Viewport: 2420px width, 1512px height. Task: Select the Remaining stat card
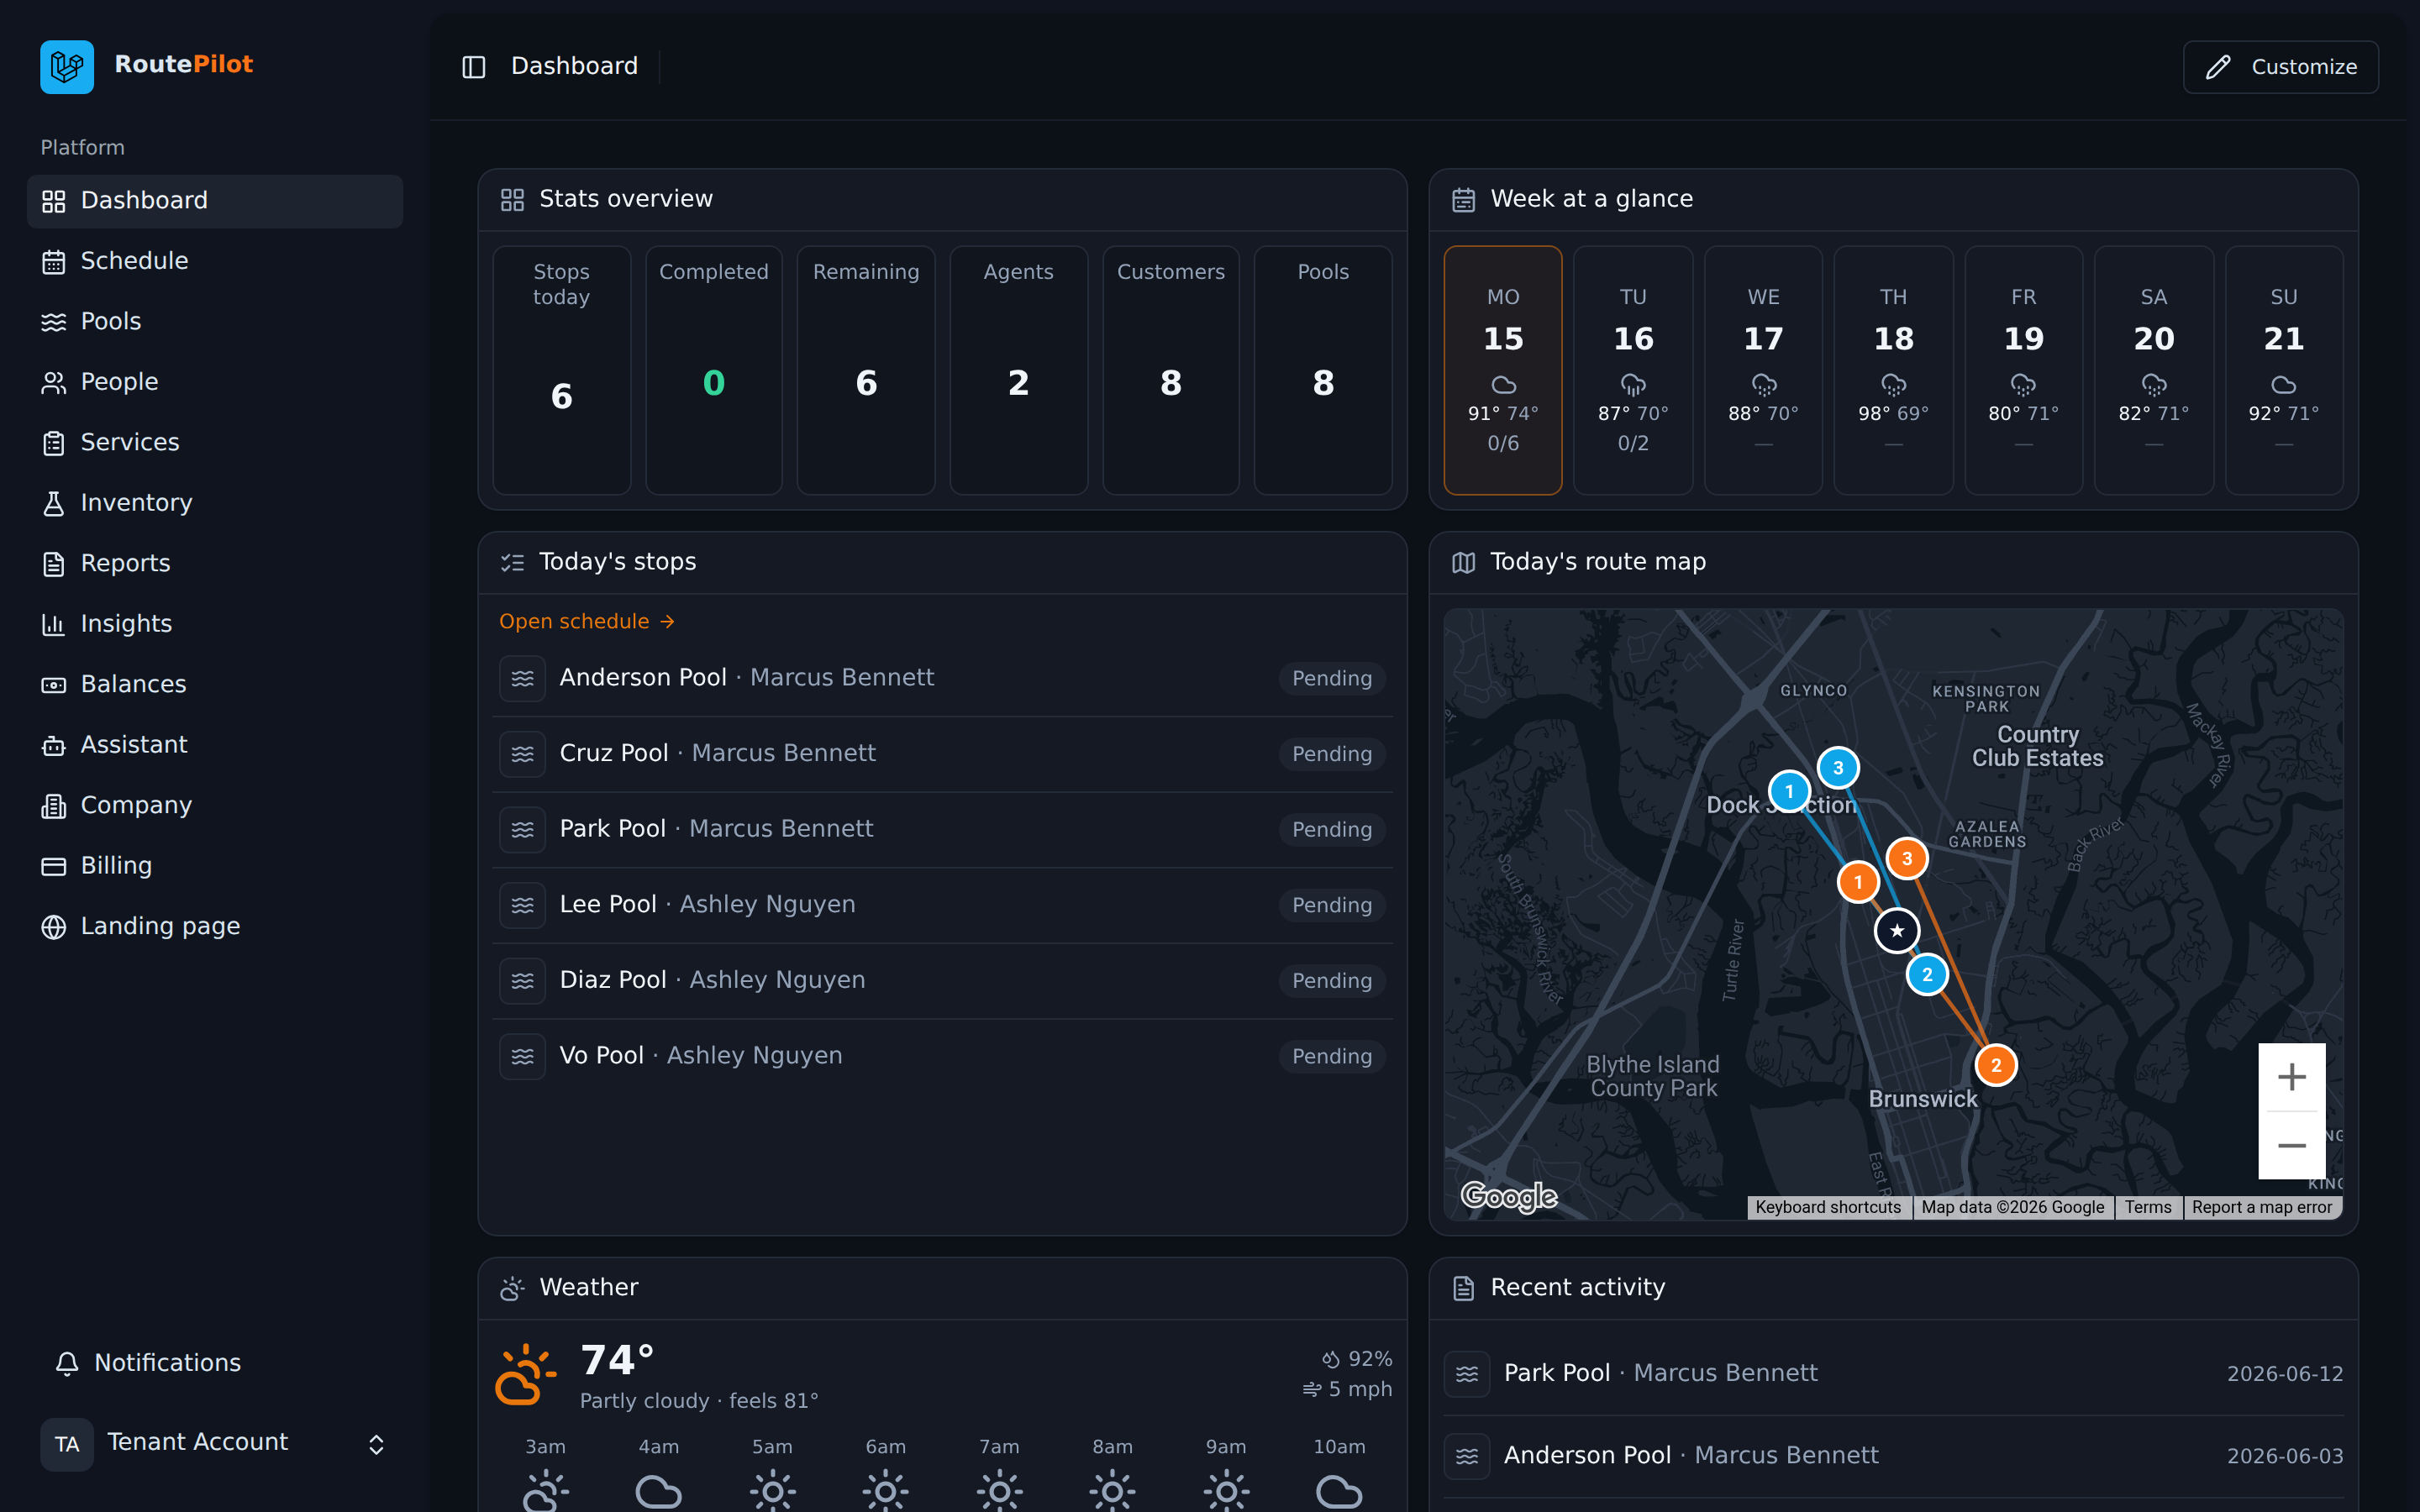point(866,370)
